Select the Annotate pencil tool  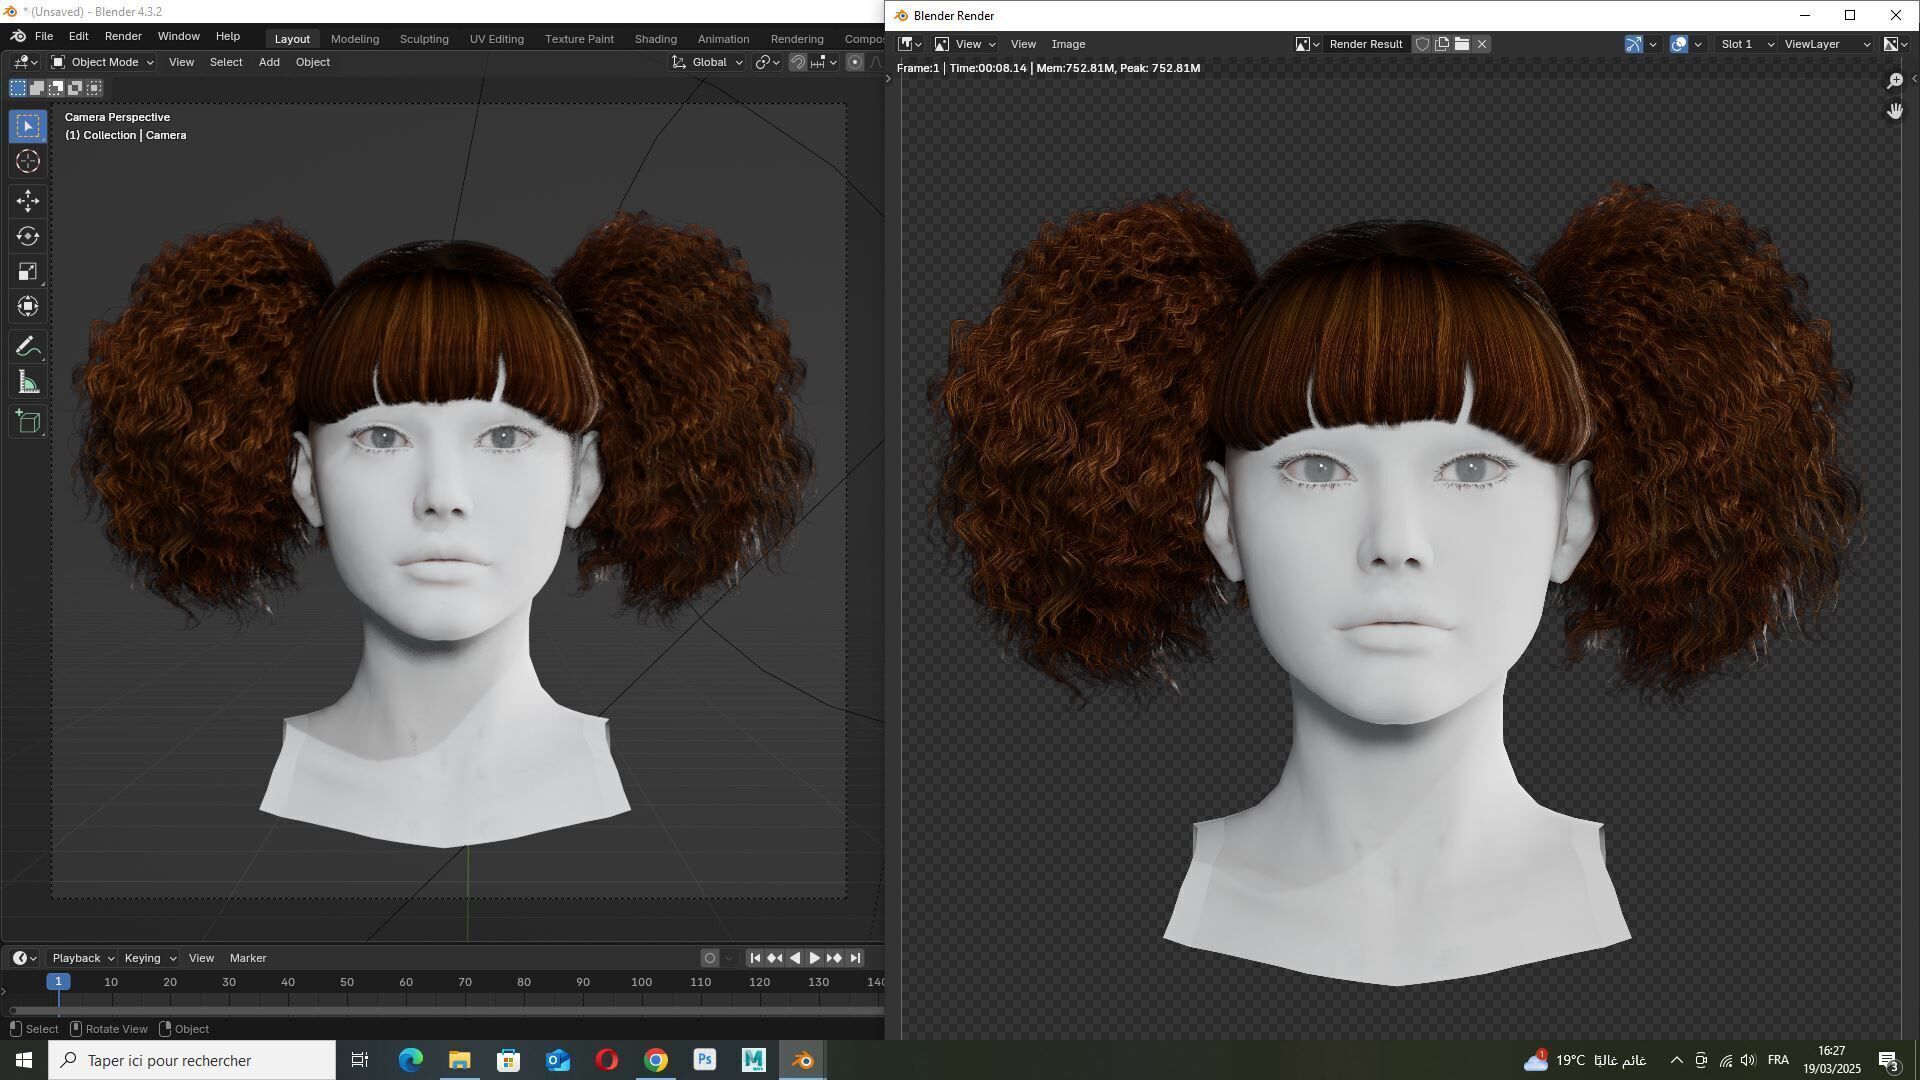[x=28, y=347]
